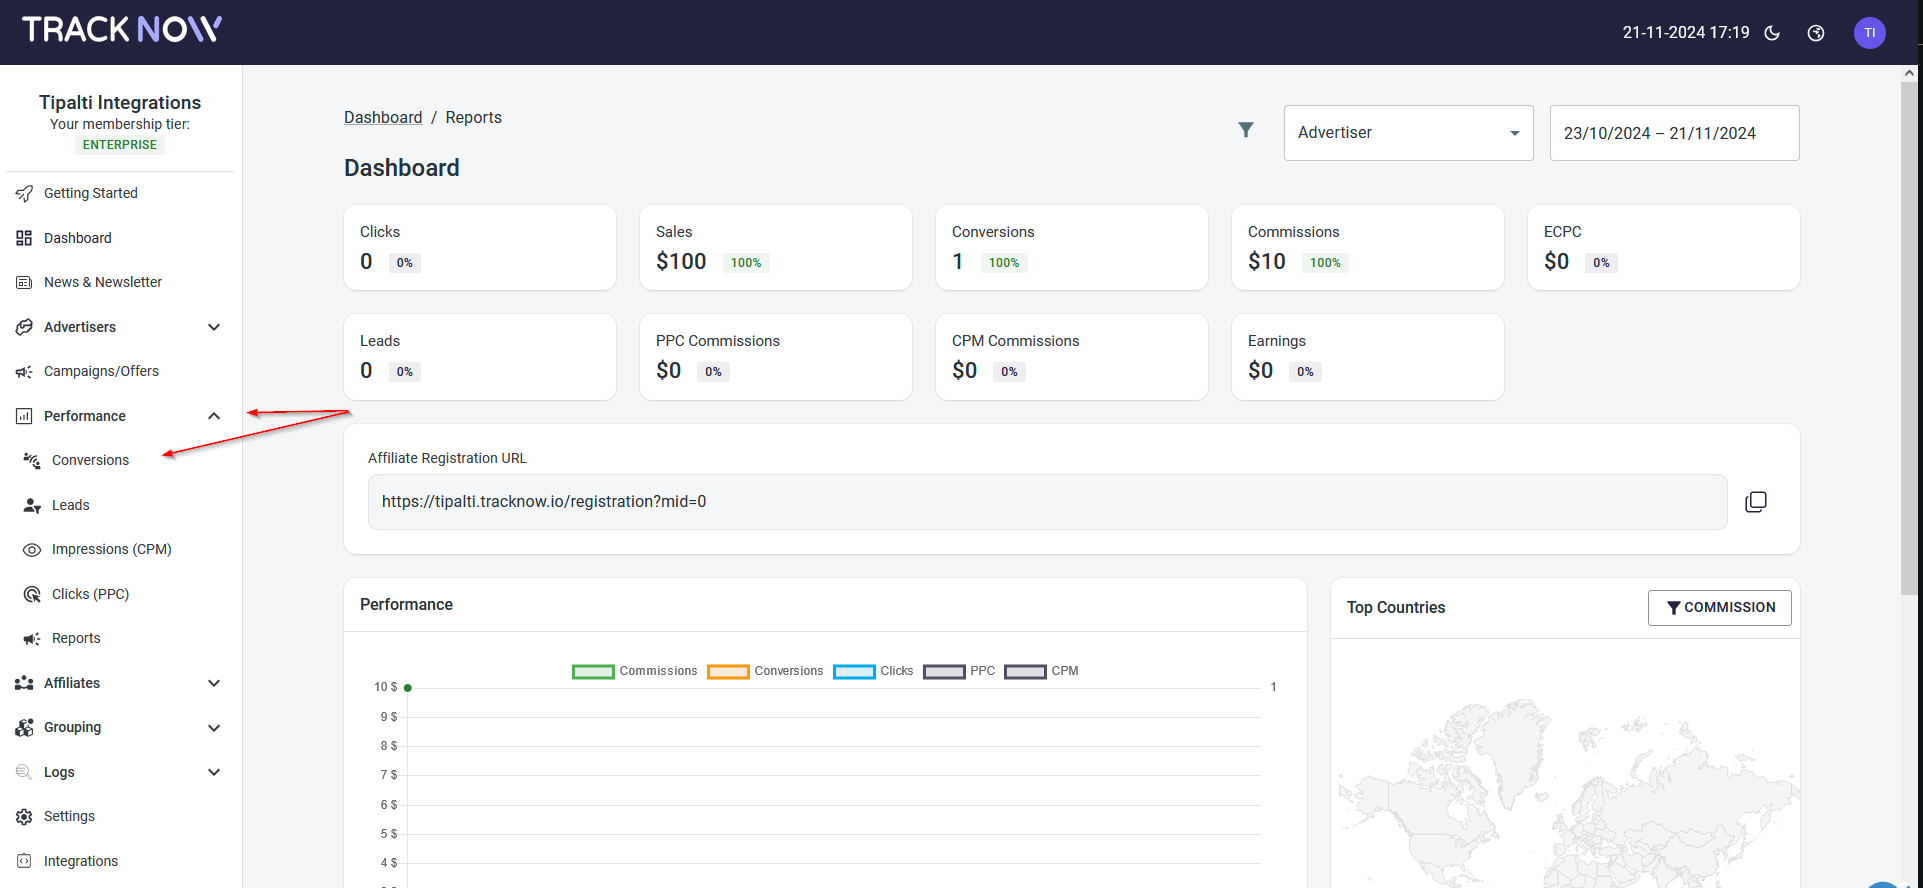Screen dimensions: 1923x888
Task: Click the Commissions $10 card
Action: tap(1367, 248)
